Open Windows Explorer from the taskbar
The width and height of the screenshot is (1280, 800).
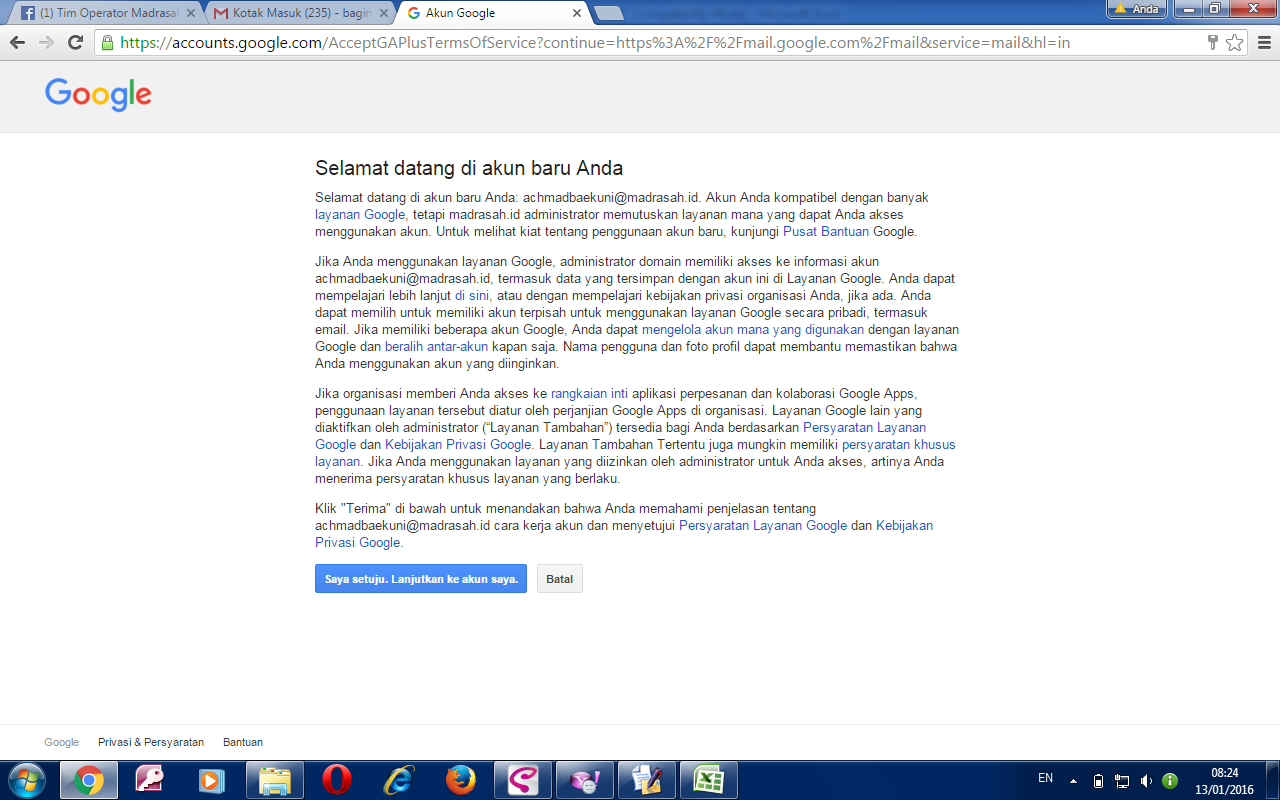pyautogui.click(x=274, y=780)
